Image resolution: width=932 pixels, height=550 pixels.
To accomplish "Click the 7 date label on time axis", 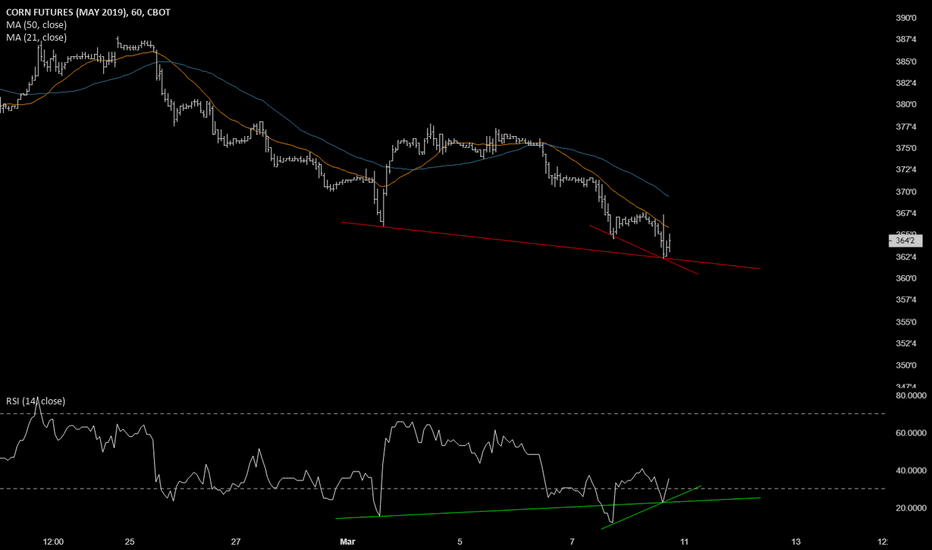I will pyautogui.click(x=572, y=542).
